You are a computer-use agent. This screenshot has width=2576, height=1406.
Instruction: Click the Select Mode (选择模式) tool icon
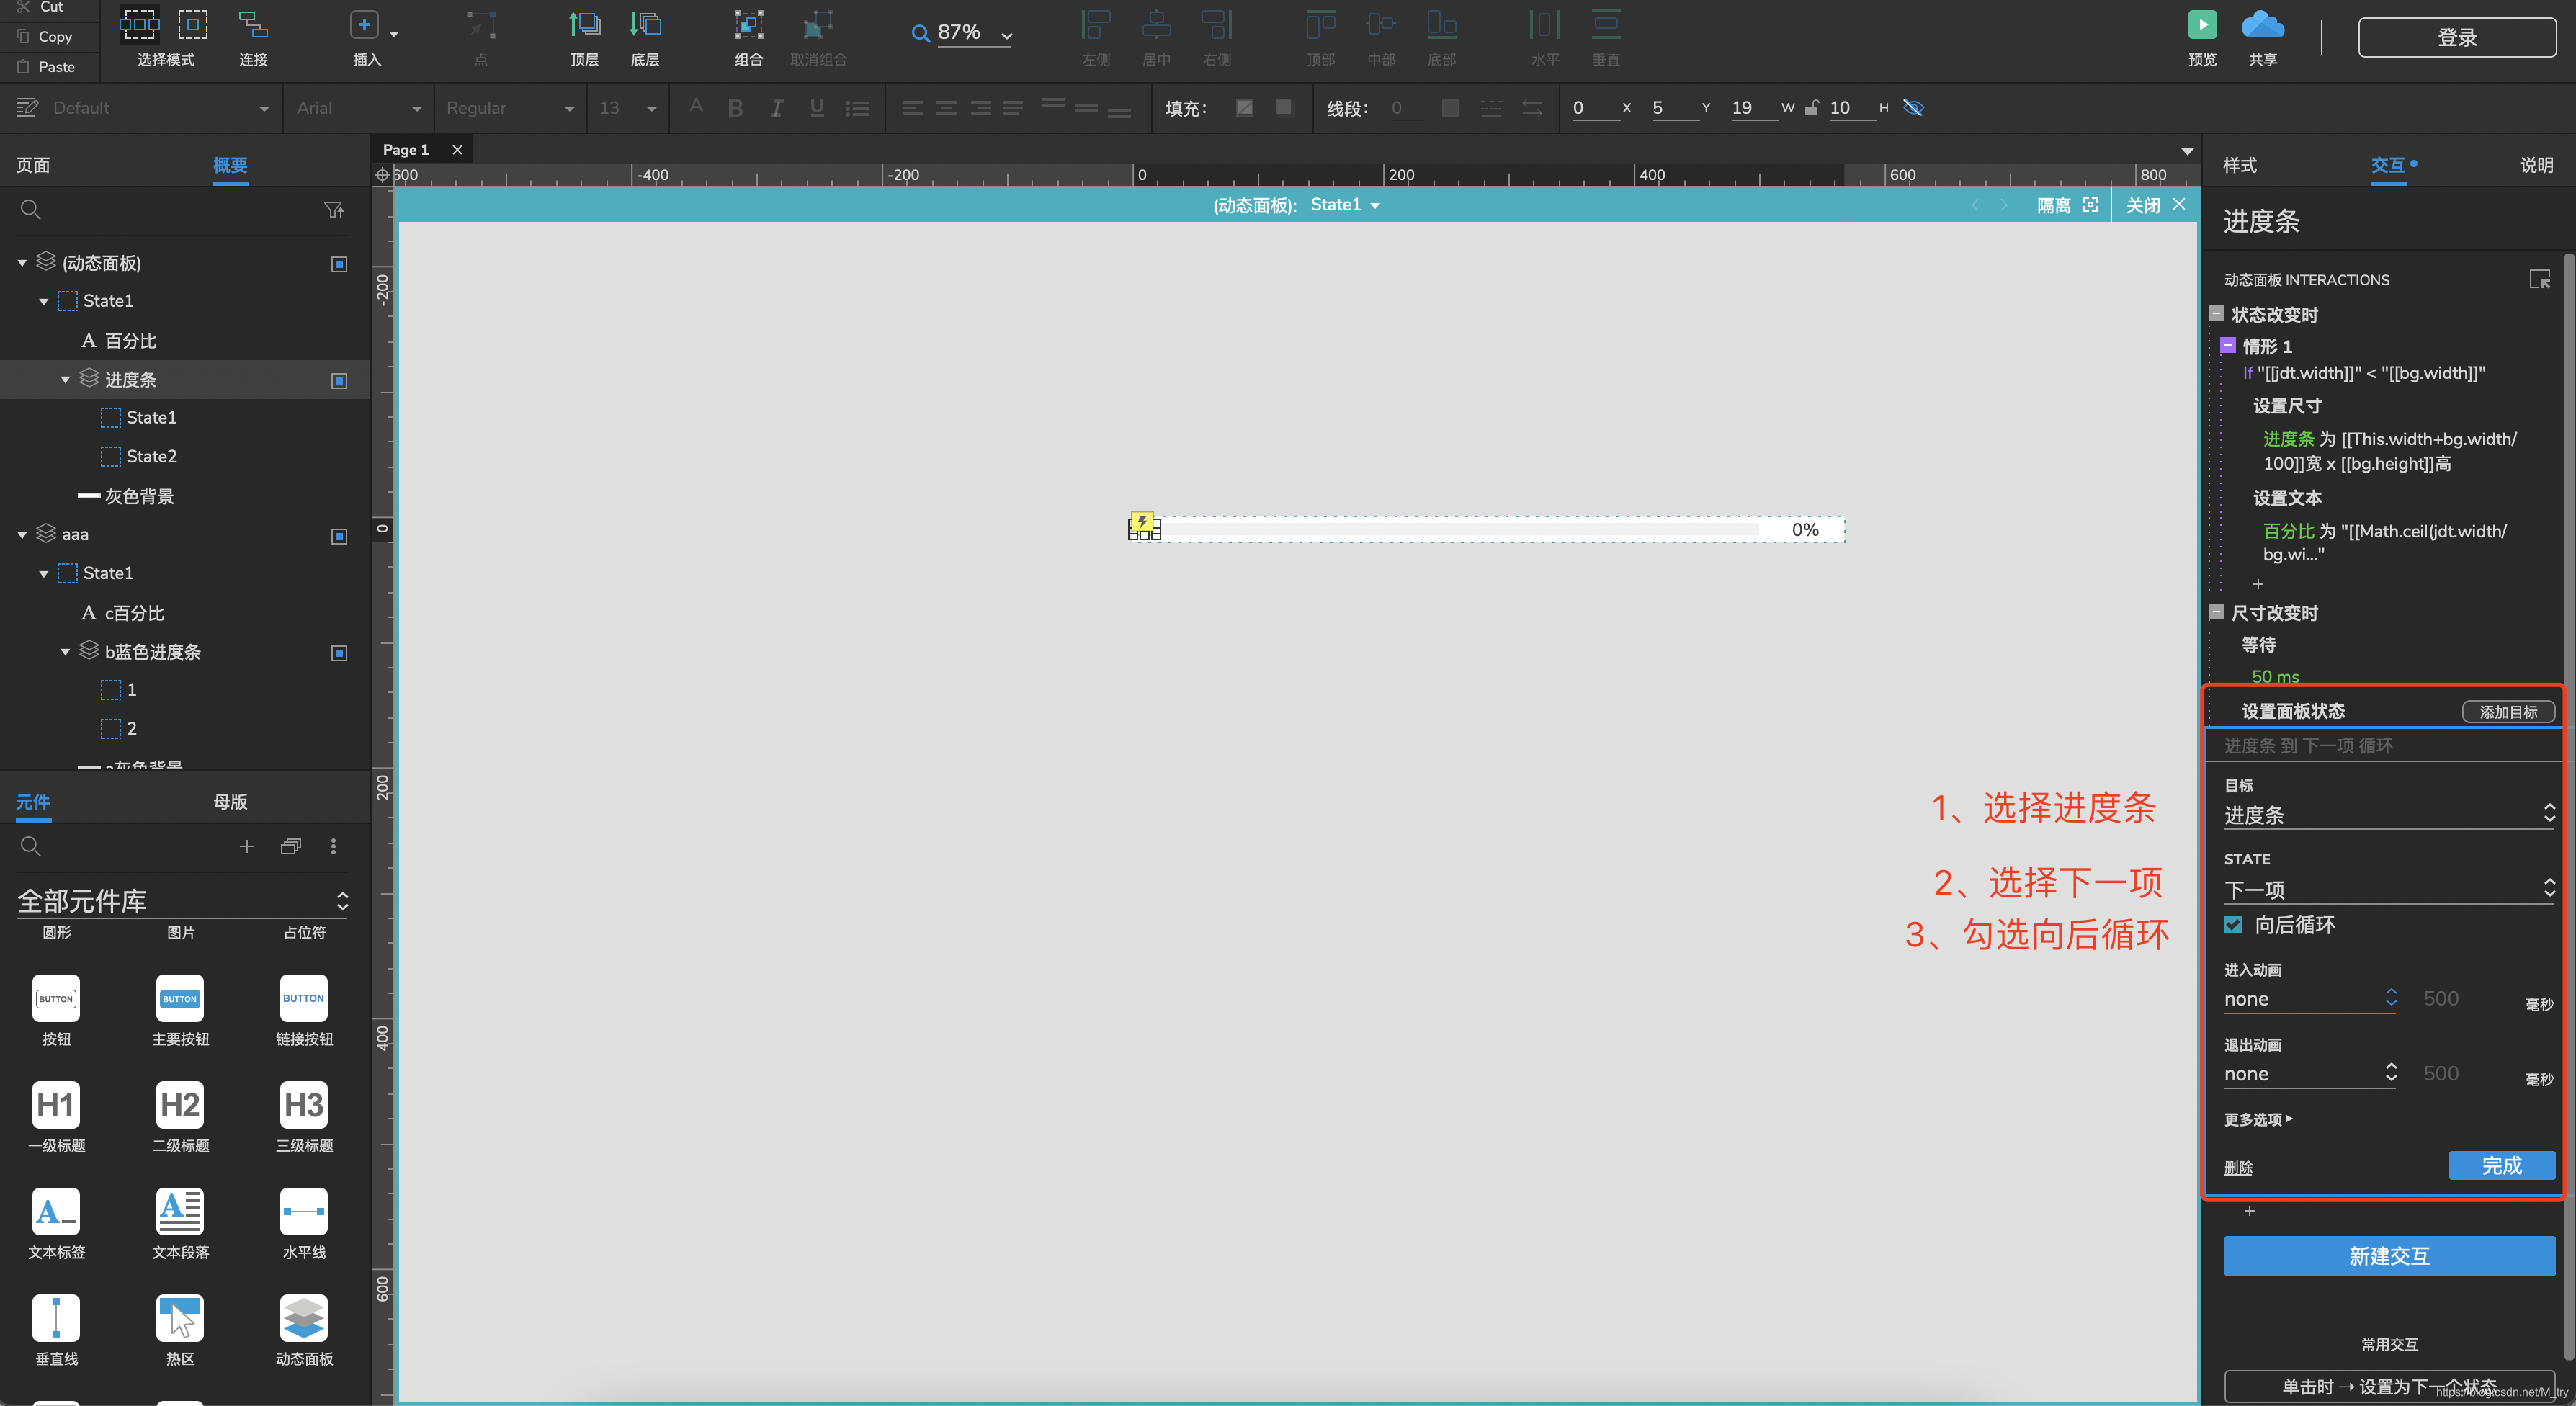pos(139,24)
